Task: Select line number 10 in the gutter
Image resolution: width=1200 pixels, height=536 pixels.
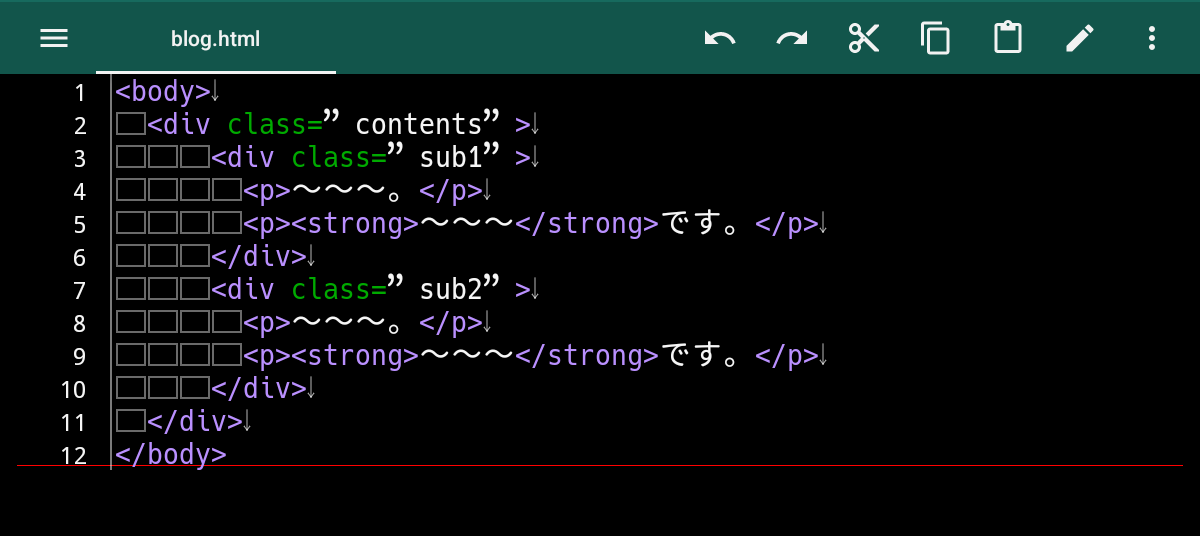Action: 74,389
